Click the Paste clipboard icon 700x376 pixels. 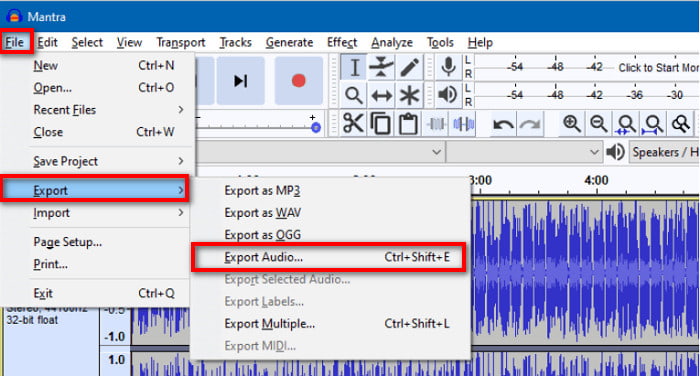(408, 123)
